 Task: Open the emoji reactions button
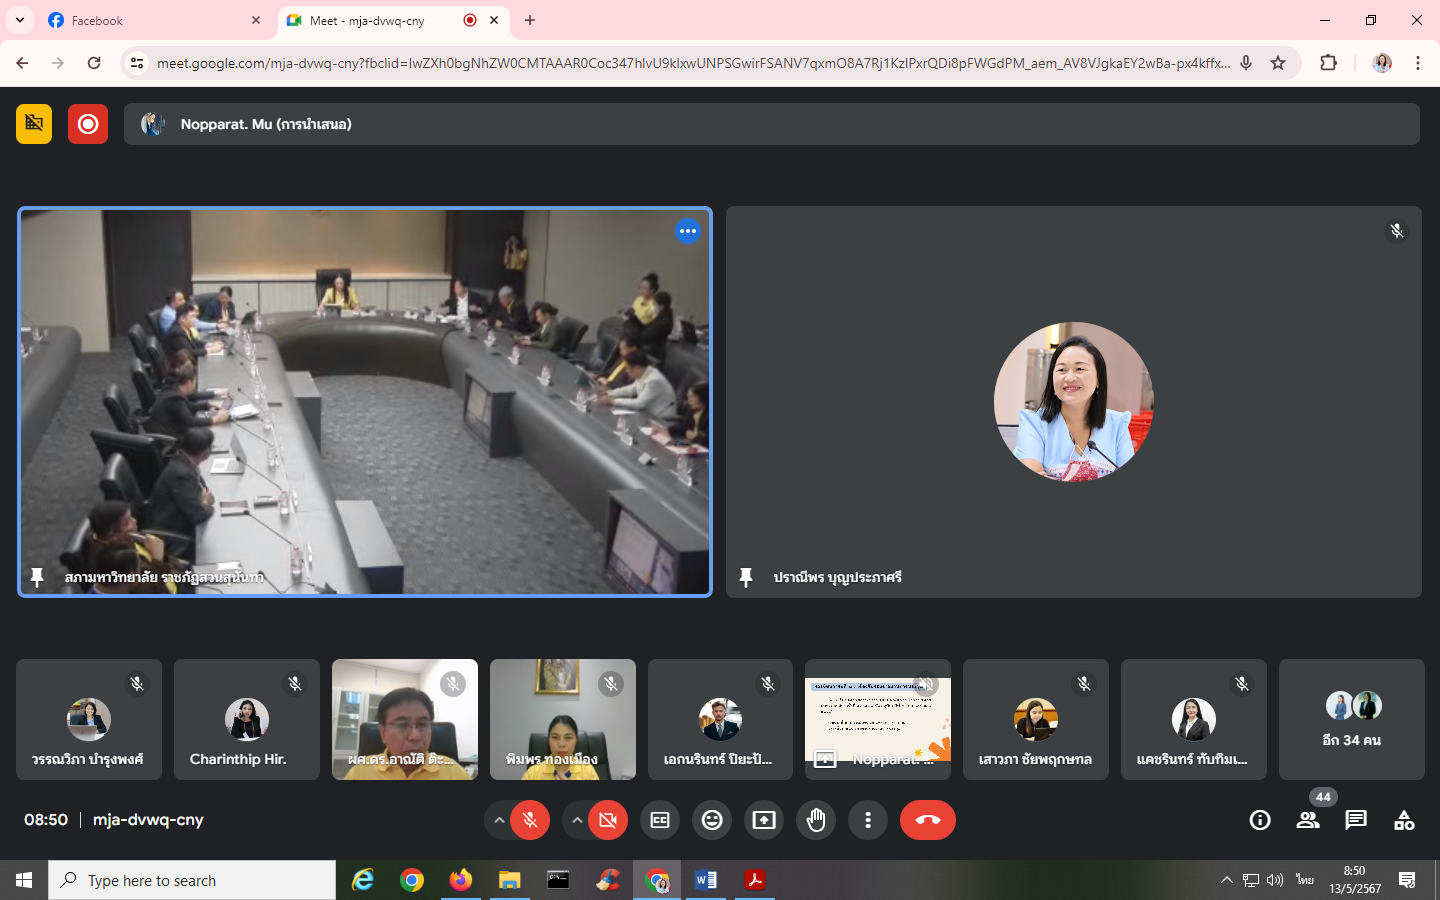[x=712, y=820]
